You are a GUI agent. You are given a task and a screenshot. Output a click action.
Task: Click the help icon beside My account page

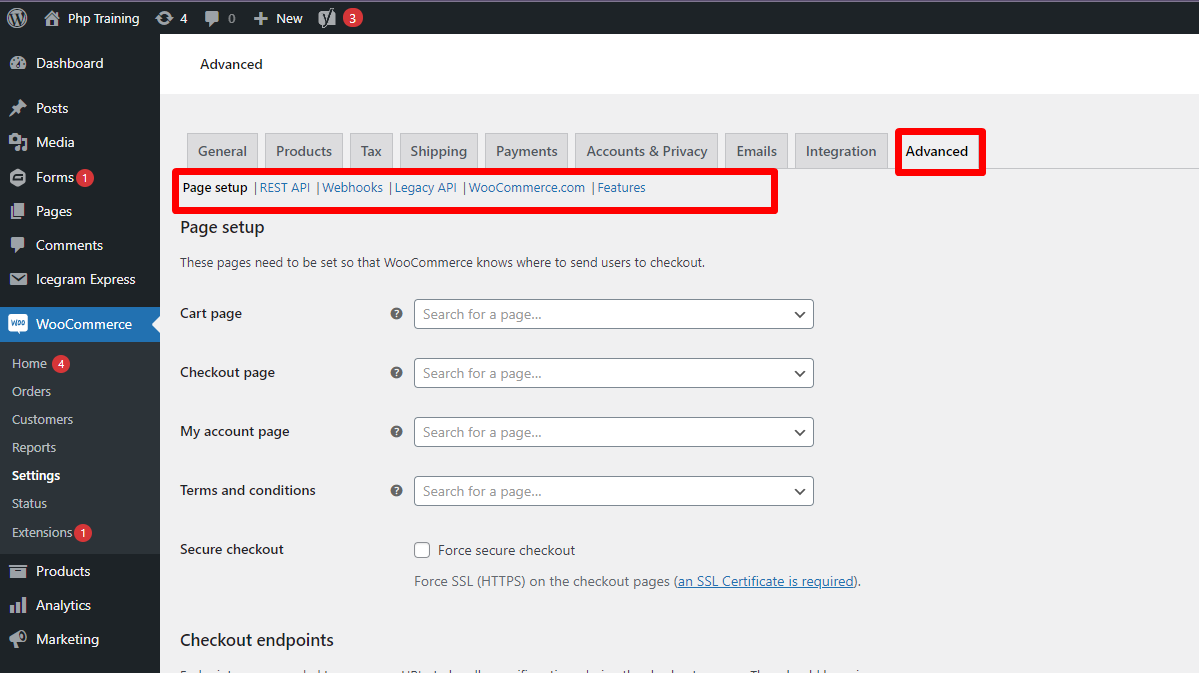(396, 432)
